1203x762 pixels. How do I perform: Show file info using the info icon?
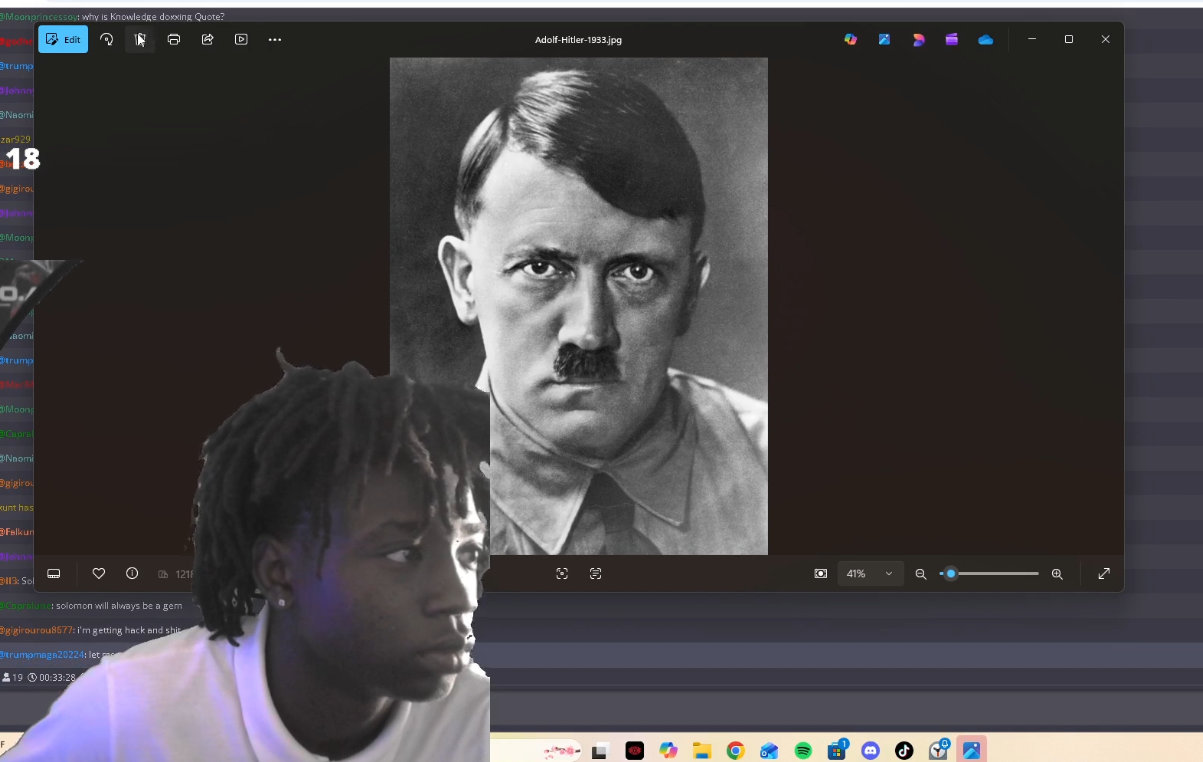point(132,573)
